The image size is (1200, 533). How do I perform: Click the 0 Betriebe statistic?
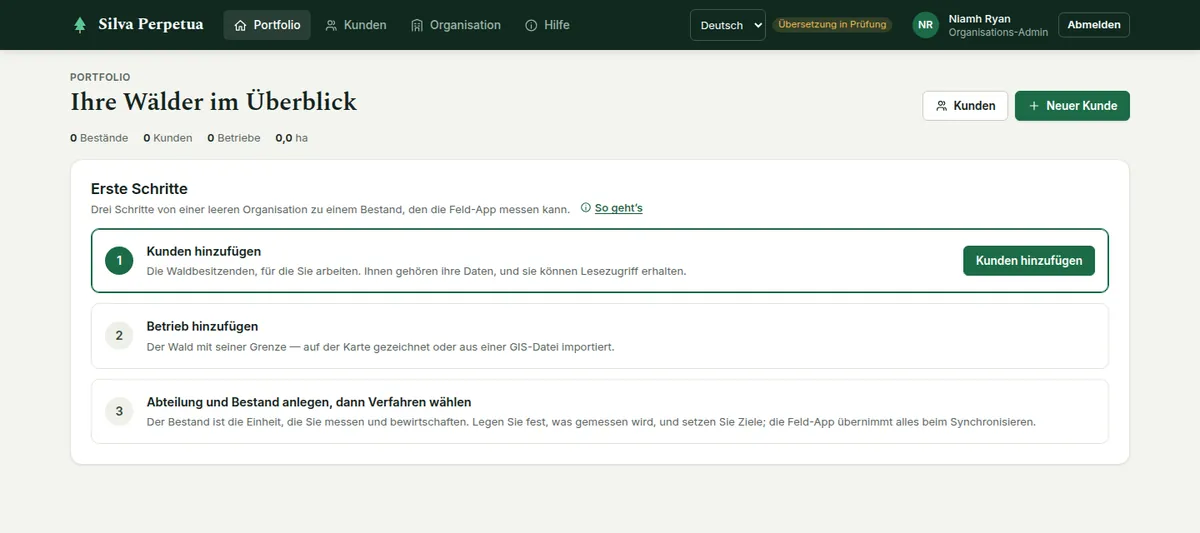(234, 138)
